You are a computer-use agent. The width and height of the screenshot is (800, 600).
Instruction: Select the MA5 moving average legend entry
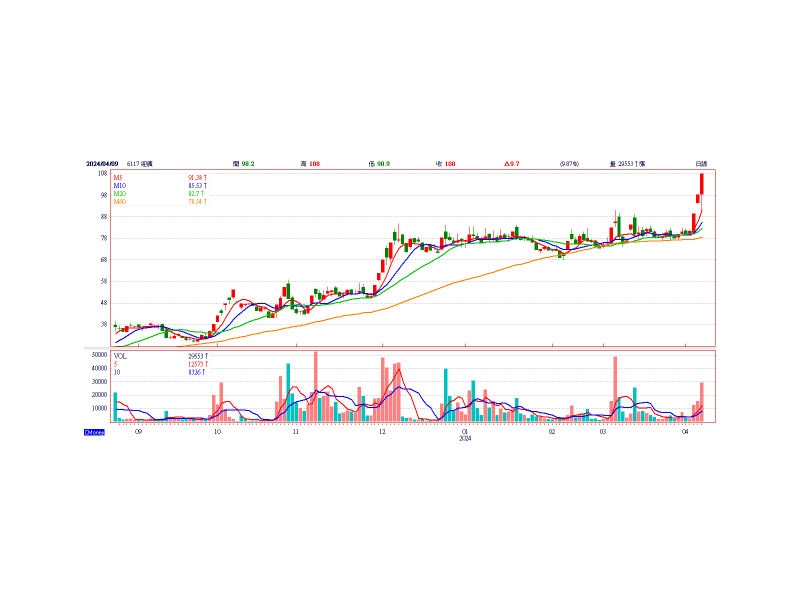(118, 177)
